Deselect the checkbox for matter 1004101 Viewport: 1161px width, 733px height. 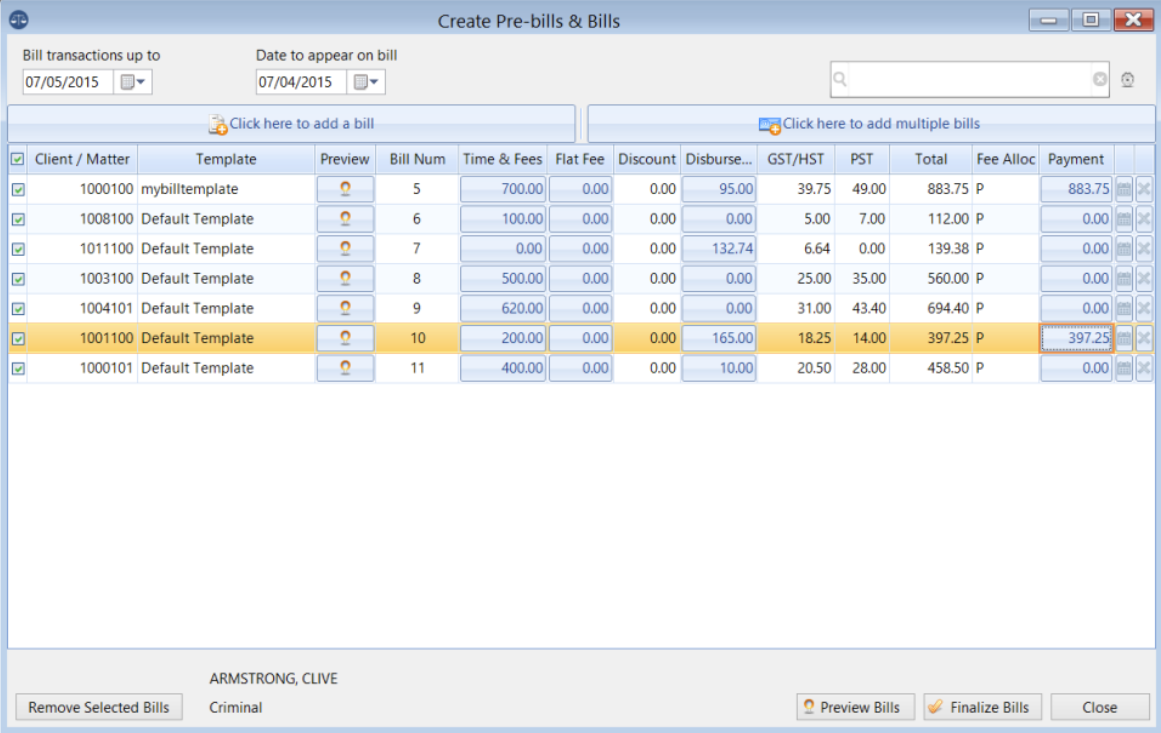(x=16, y=308)
